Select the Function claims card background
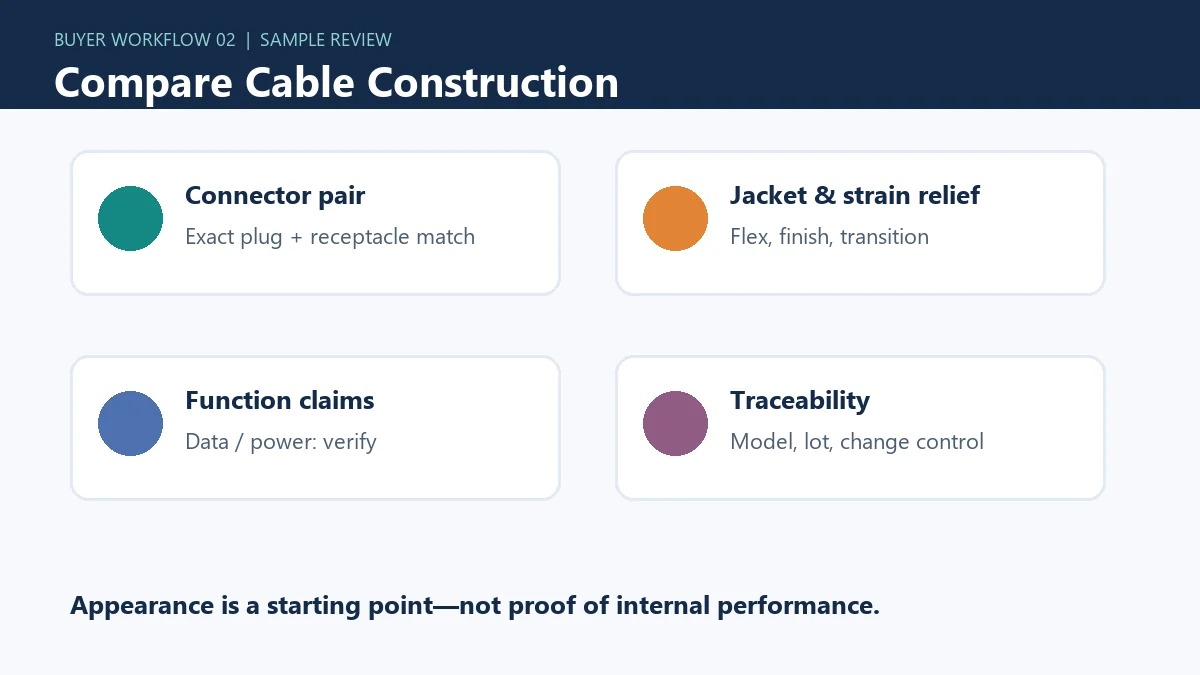Image resolution: width=1200 pixels, height=675 pixels. coord(315,428)
